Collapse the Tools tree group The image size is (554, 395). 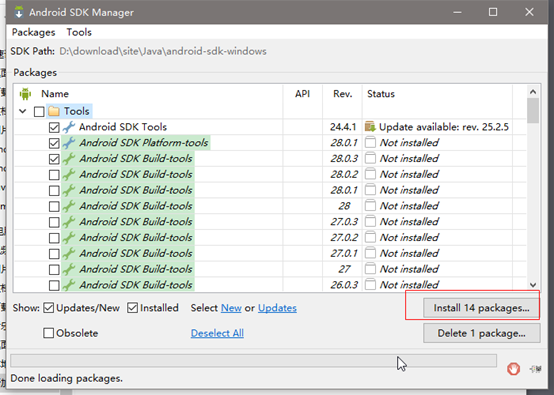[23, 111]
